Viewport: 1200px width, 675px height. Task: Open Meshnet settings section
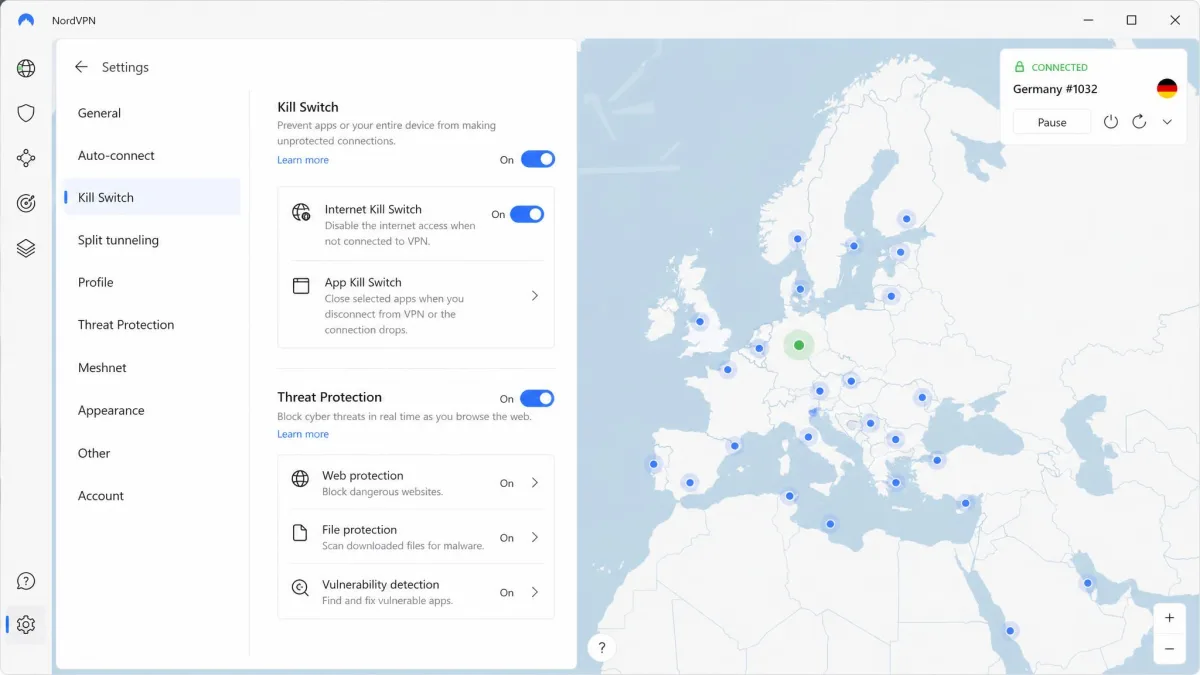click(152, 368)
